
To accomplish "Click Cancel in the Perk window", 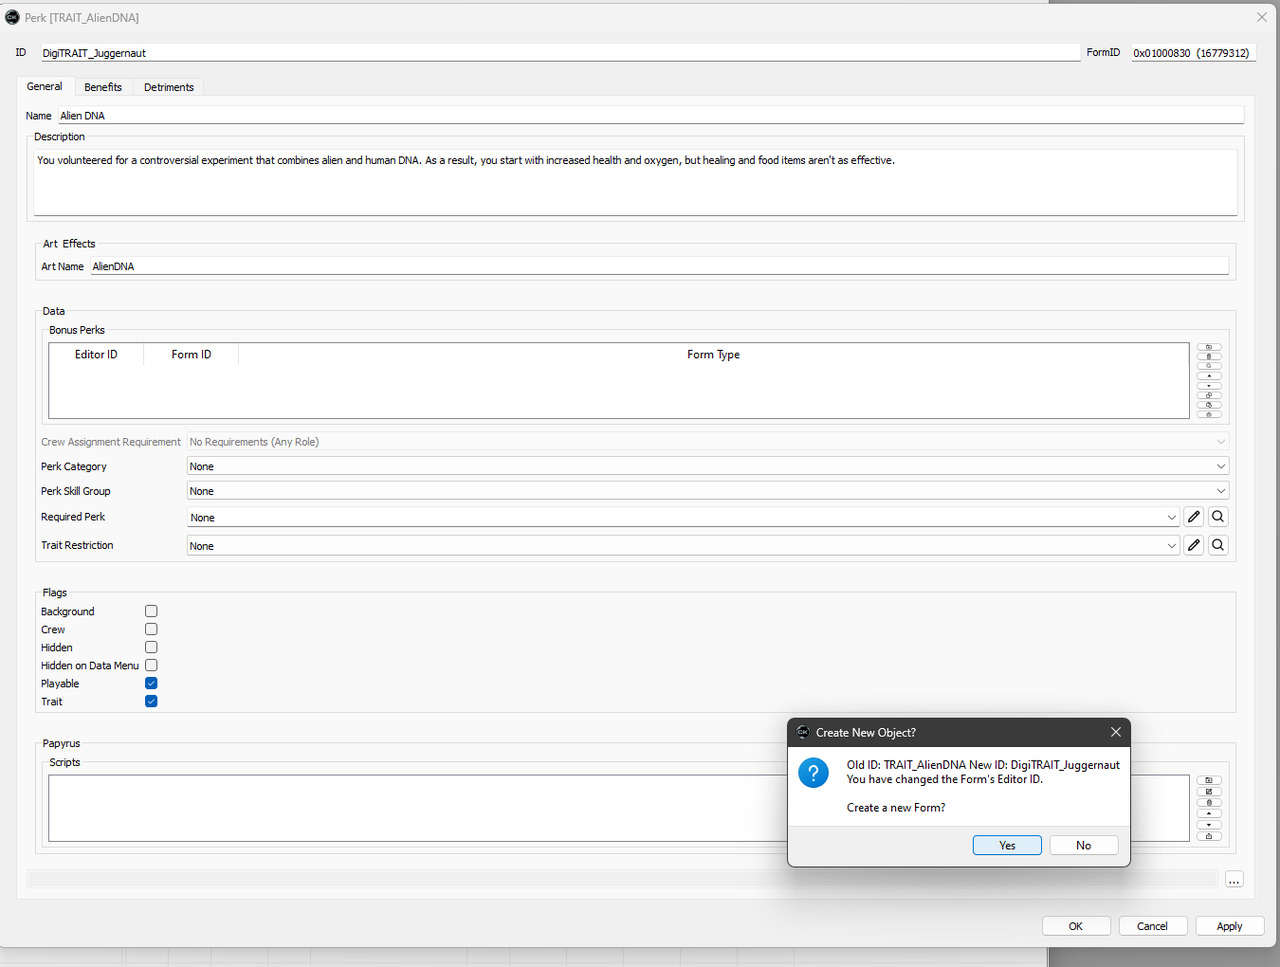I will click(1153, 926).
